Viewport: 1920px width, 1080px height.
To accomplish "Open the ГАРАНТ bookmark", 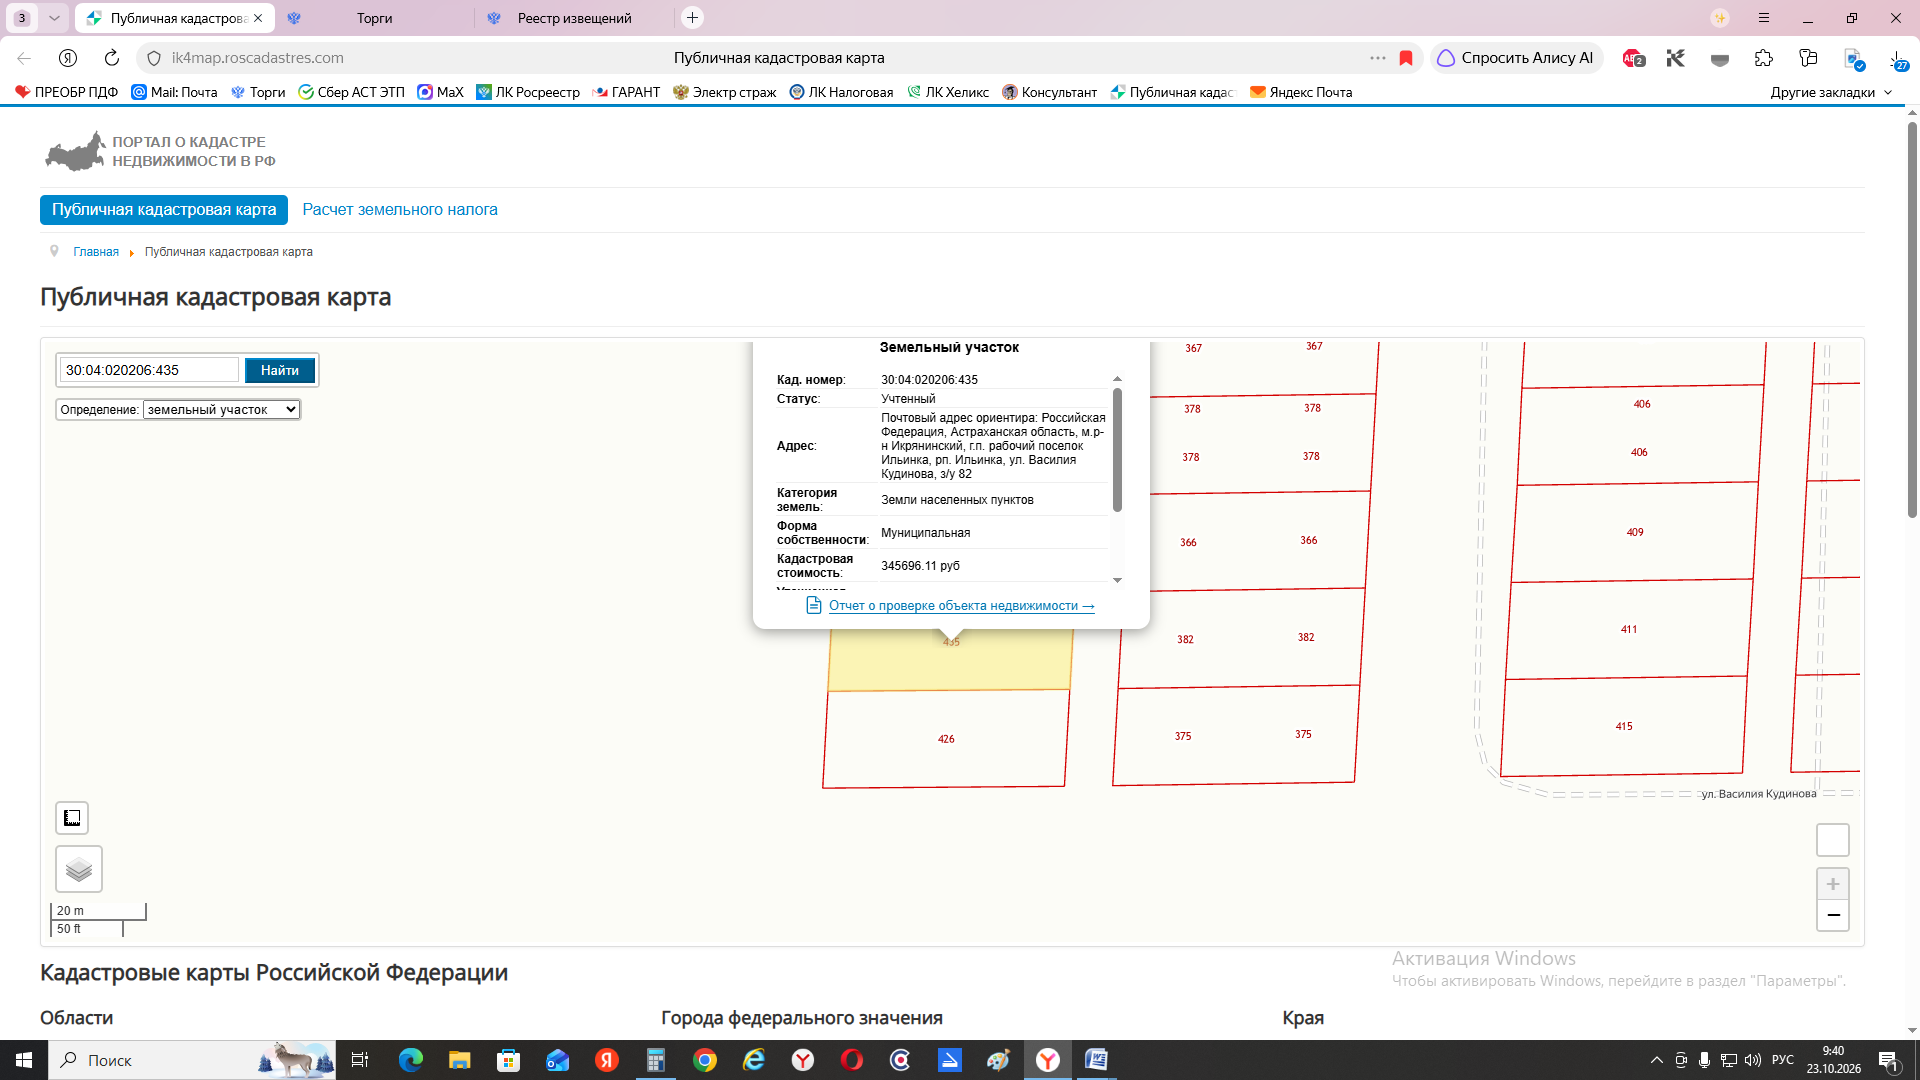I will (626, 92).
